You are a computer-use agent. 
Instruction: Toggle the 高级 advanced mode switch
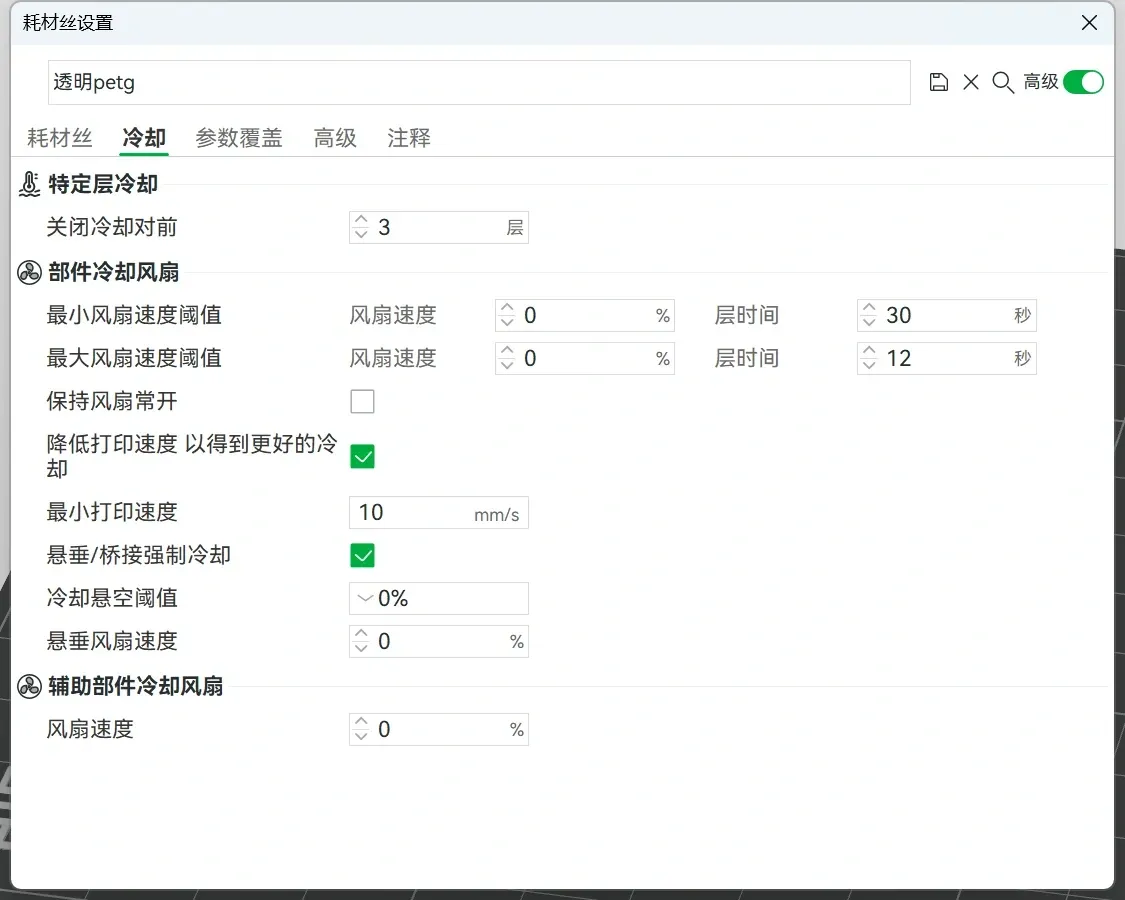point(1082,82)
